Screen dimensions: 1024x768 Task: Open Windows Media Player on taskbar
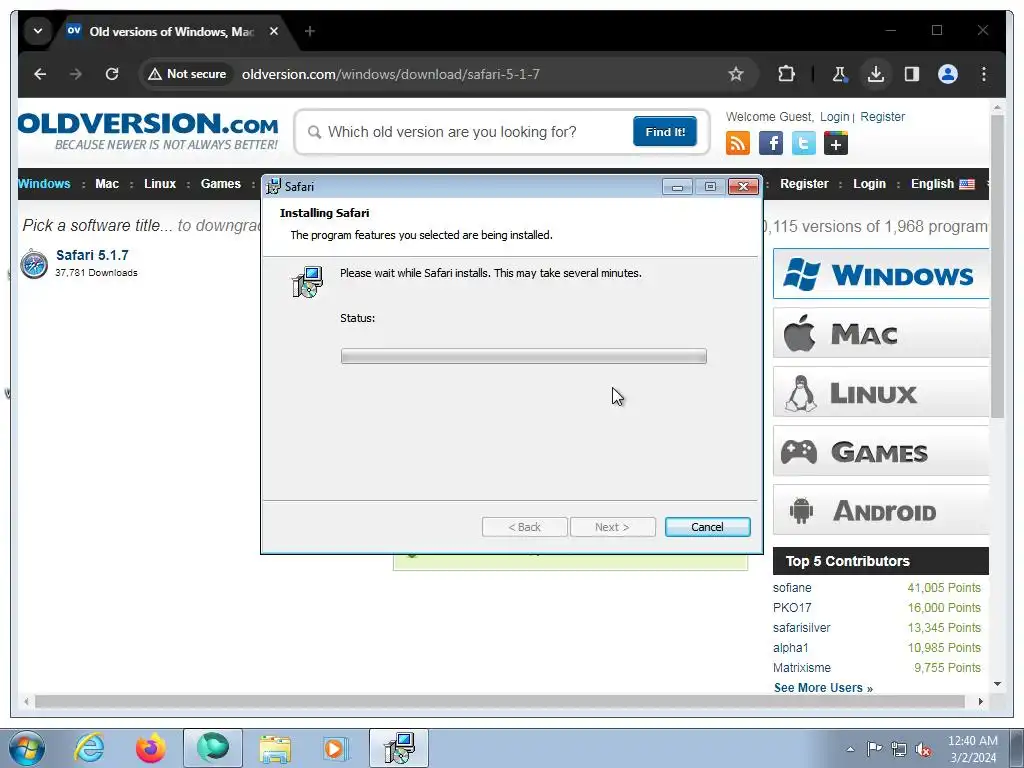(336, 748)
